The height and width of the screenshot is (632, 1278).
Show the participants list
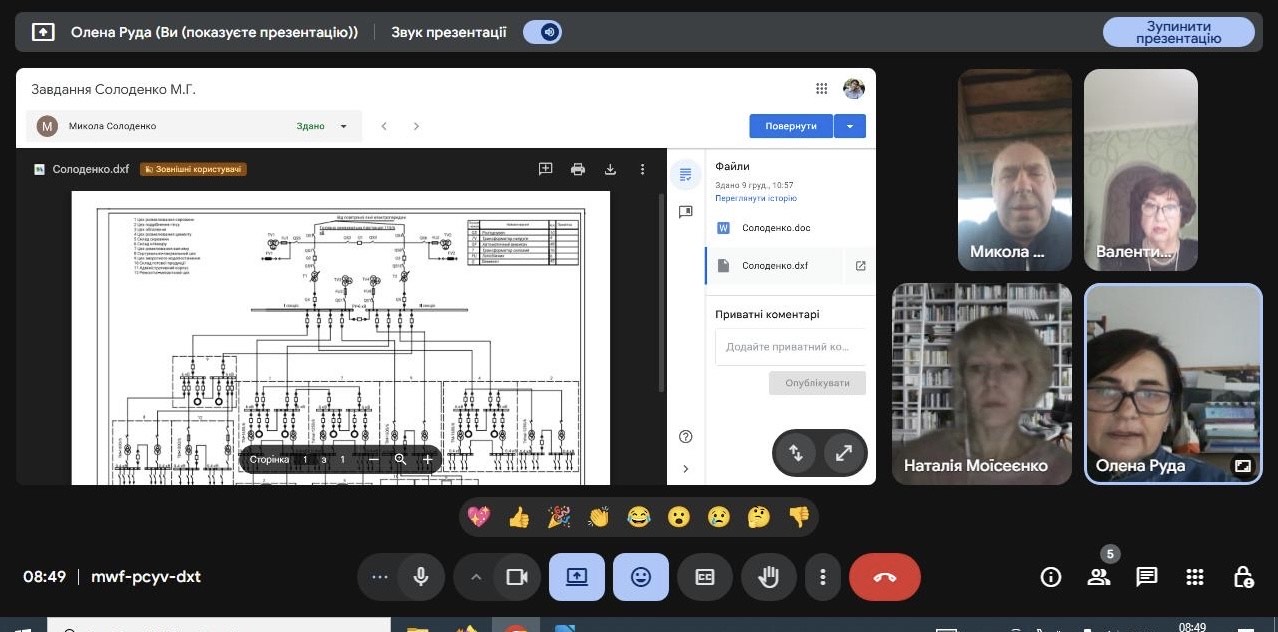tap(1099, 577)
